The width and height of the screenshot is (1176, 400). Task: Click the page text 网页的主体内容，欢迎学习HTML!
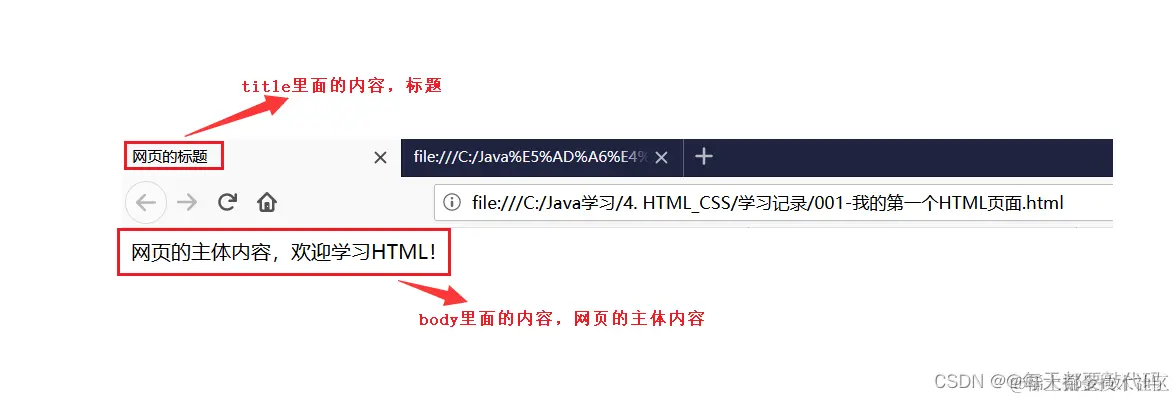click(283, 253)
